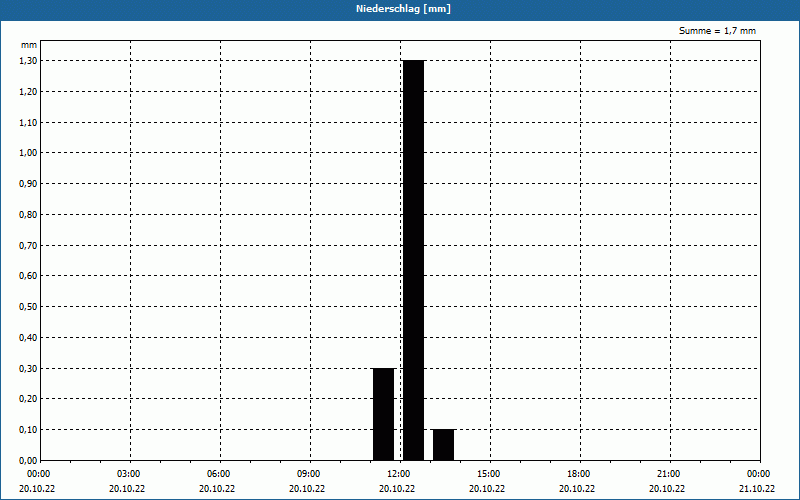Click the 03:00 time axis label
Viewport: 800px width, 500px height.
click(129, 474)
